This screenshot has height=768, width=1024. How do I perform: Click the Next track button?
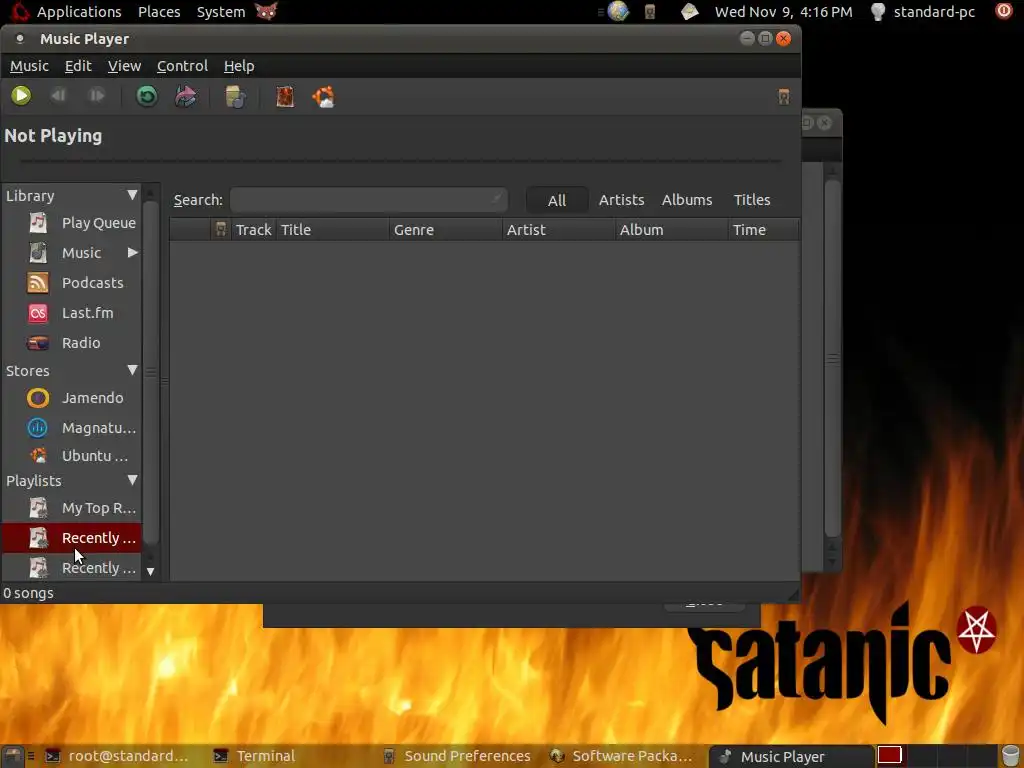click(97, 96)
